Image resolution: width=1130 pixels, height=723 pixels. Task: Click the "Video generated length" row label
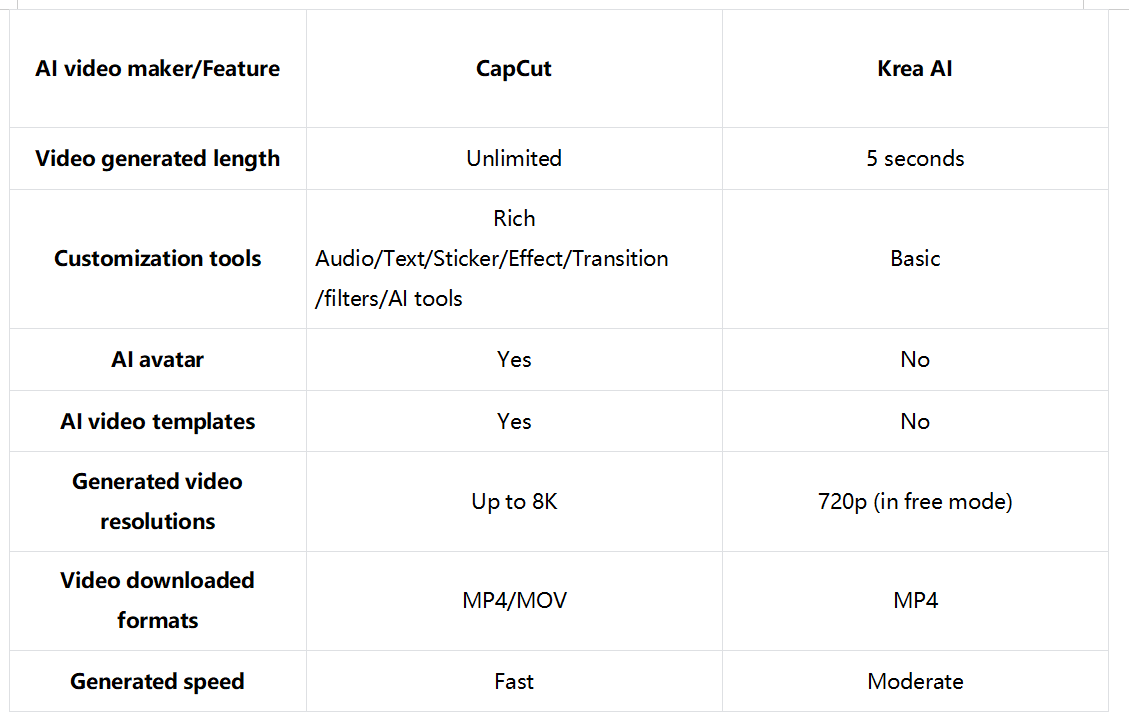tap(158, 159)
